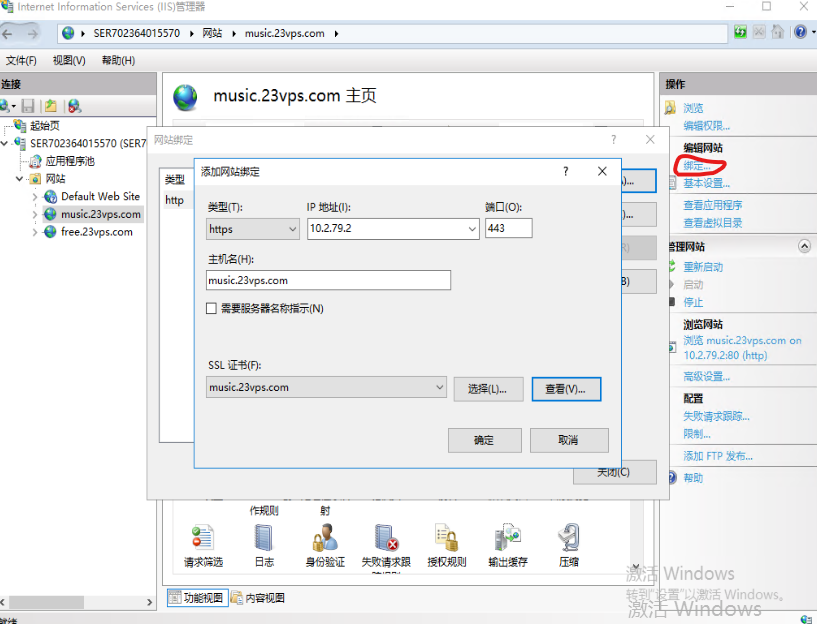Open the Authentication (身份验证) feature
This screenshot has height=624, width=817.
point(325,545)
